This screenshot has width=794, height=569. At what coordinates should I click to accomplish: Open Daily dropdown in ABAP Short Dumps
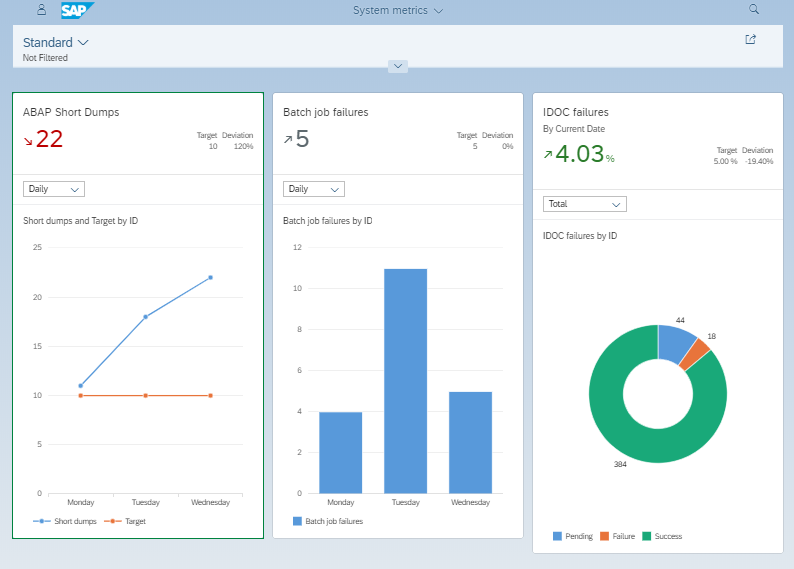[x=54, y=189]
